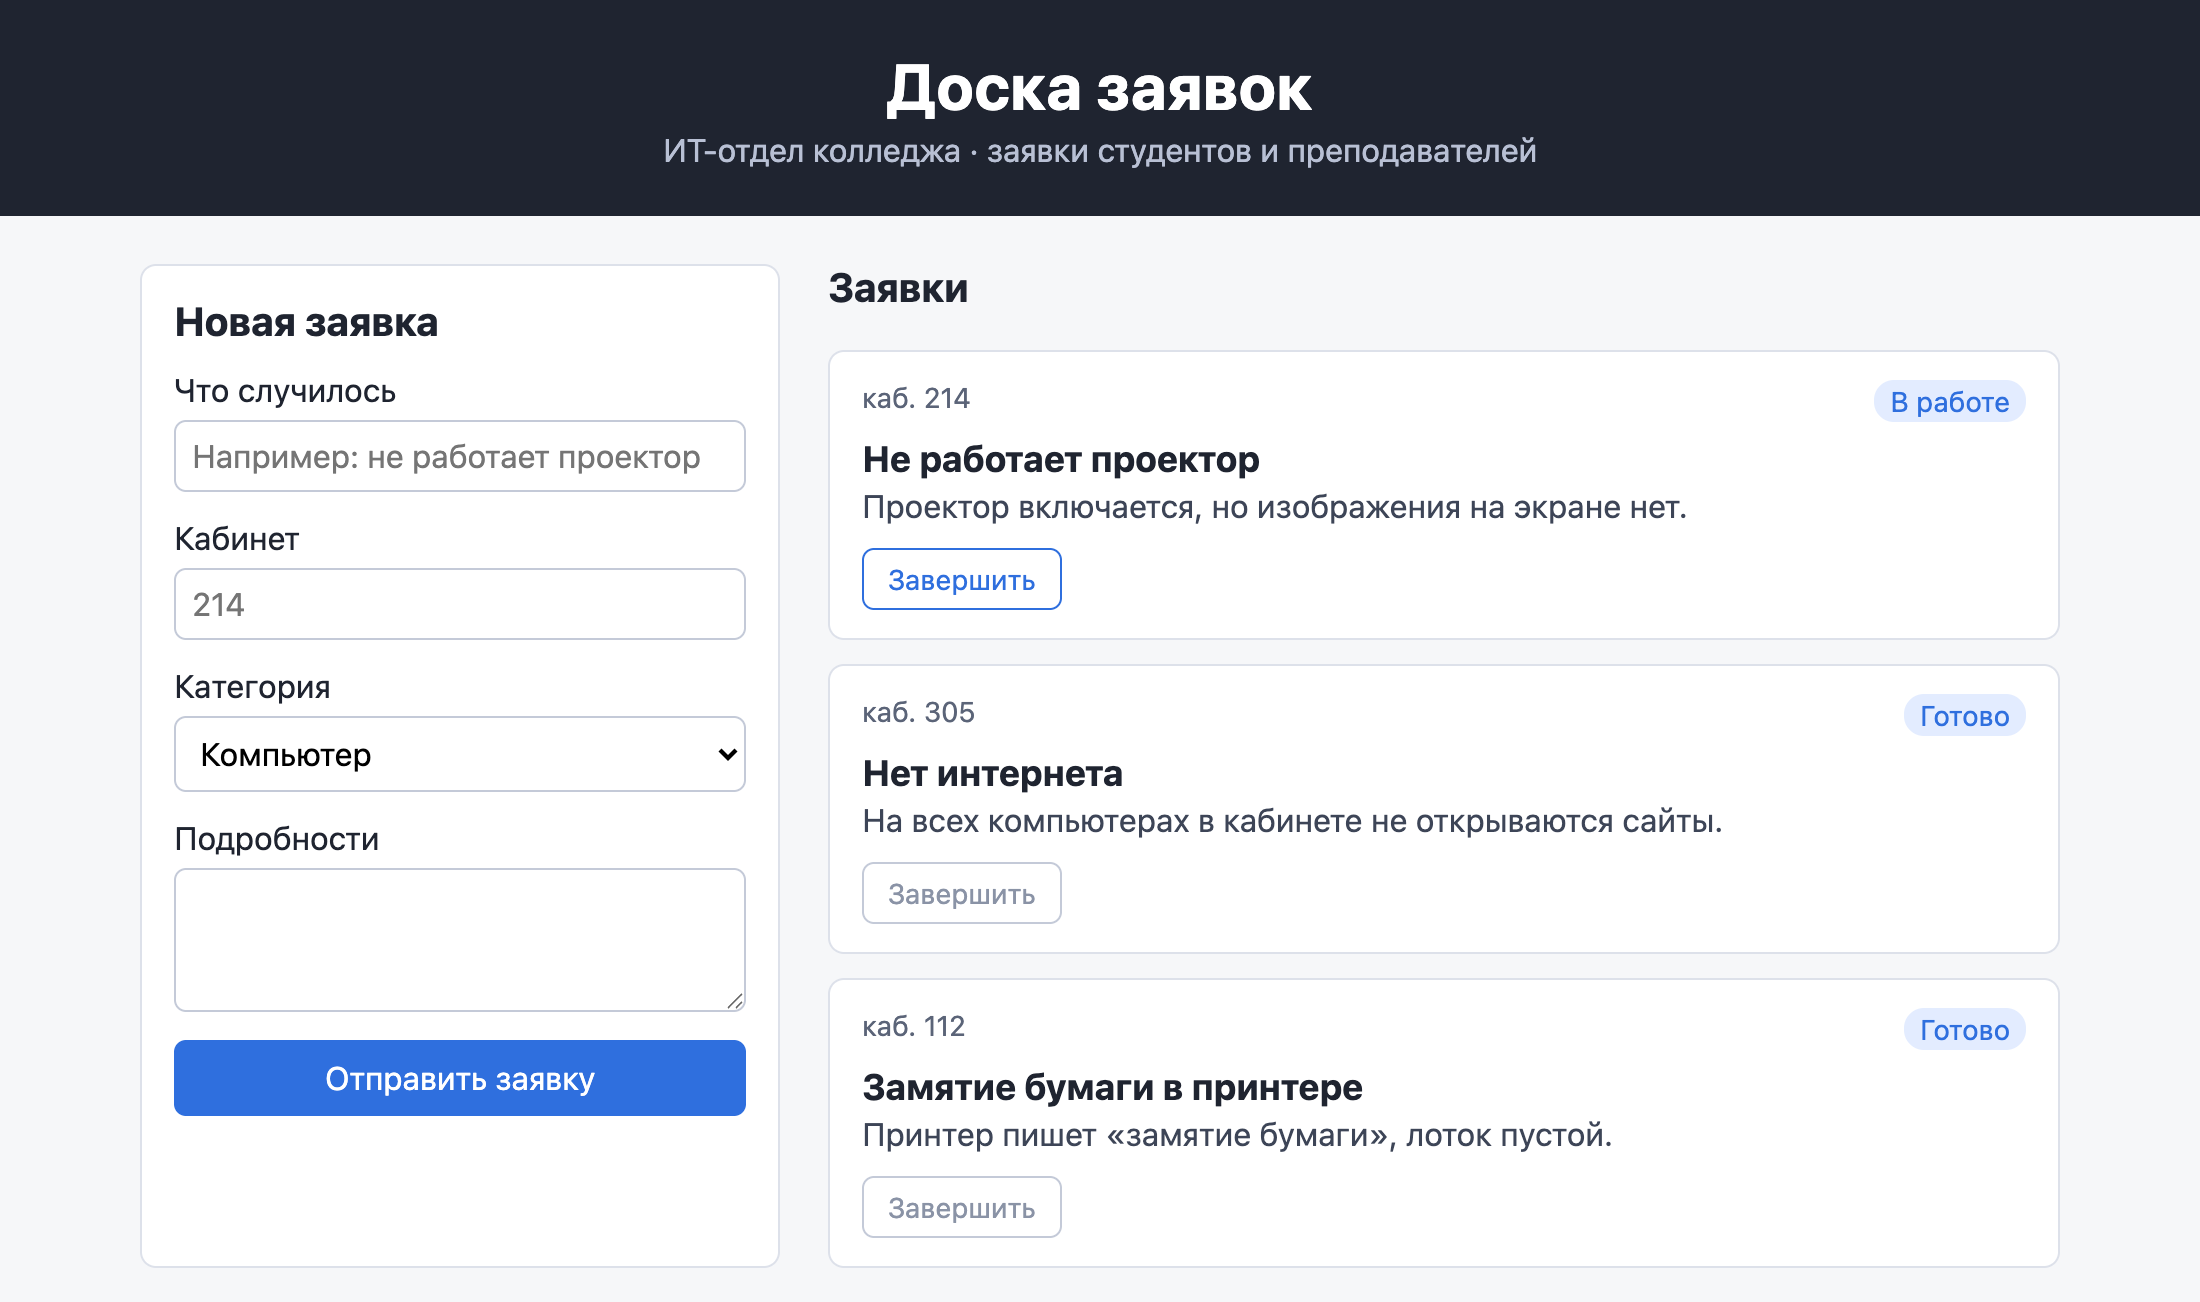Select the 'Не работает проектор' title

click(x=1061, y=459)
